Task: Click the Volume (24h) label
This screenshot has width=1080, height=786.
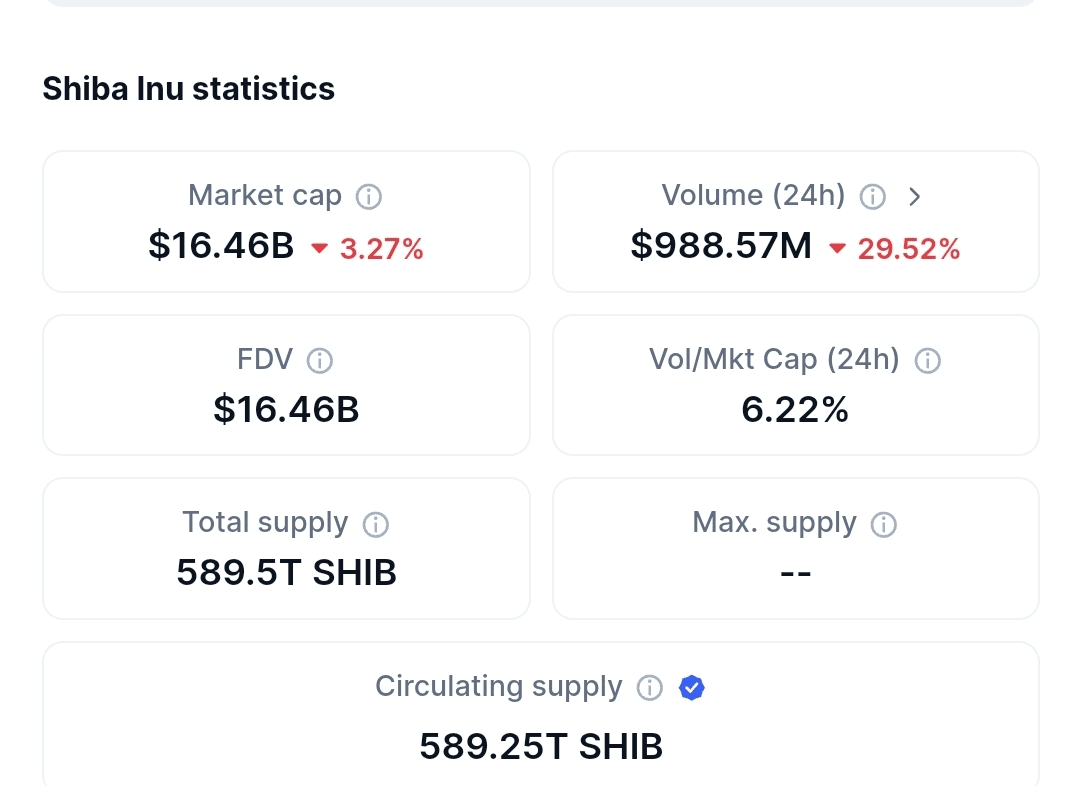Action: pos(753,195)
